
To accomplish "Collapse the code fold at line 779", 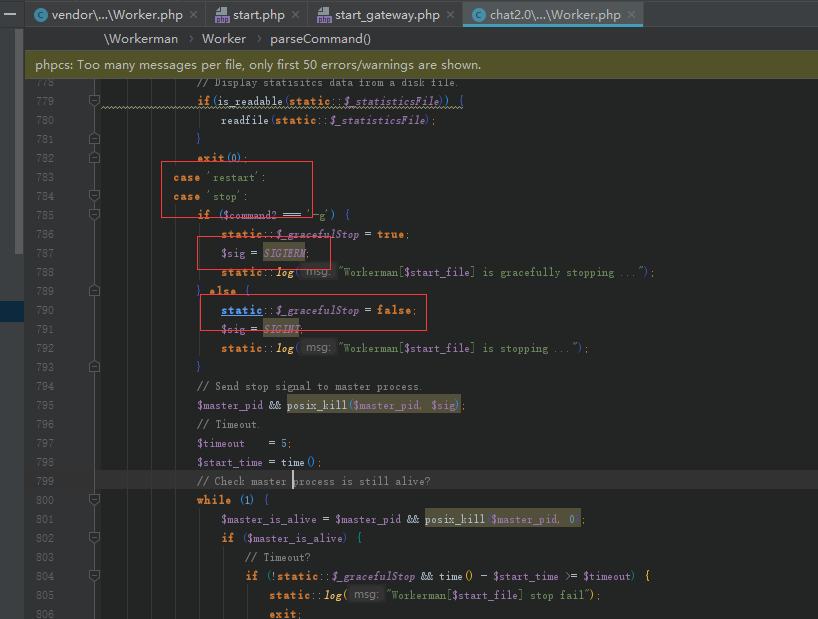I will pos(94,100).
